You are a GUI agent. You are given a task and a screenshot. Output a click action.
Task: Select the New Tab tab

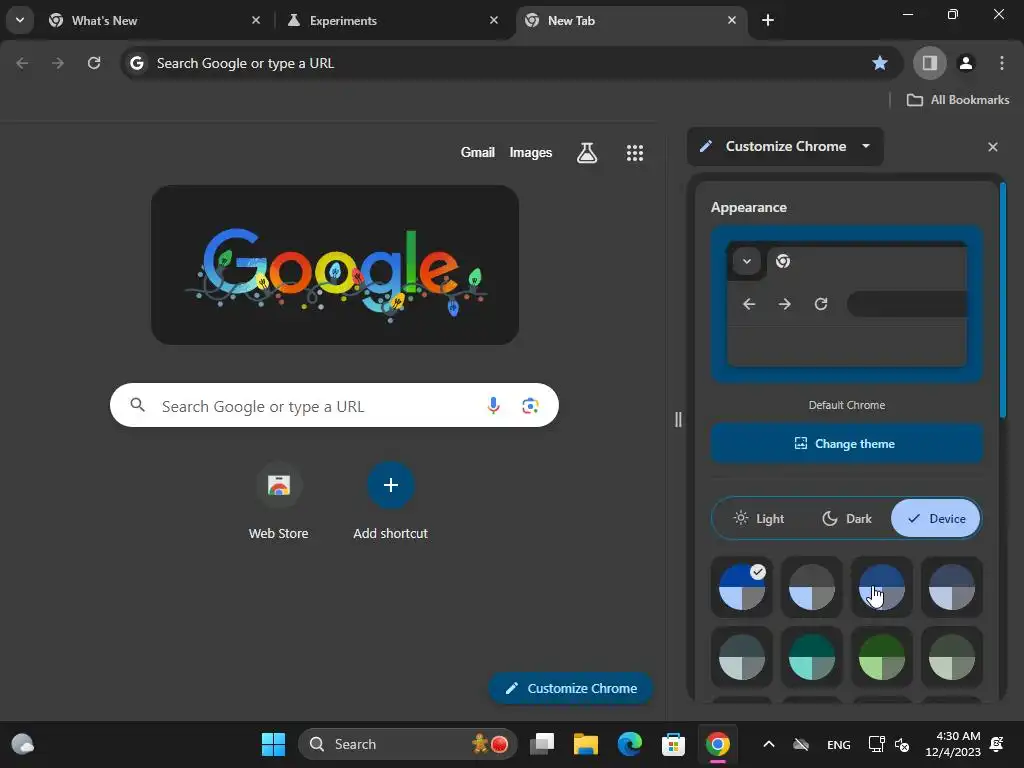pyautogui.click(x=632, y=20)
